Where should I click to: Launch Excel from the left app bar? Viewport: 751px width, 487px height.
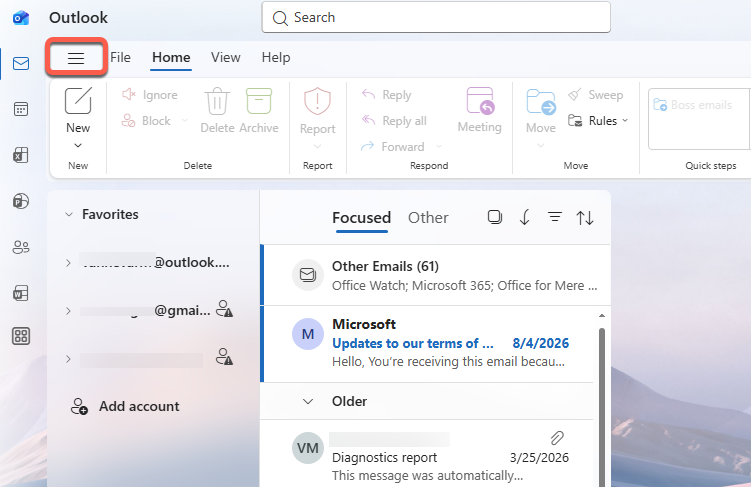[21, 155]
